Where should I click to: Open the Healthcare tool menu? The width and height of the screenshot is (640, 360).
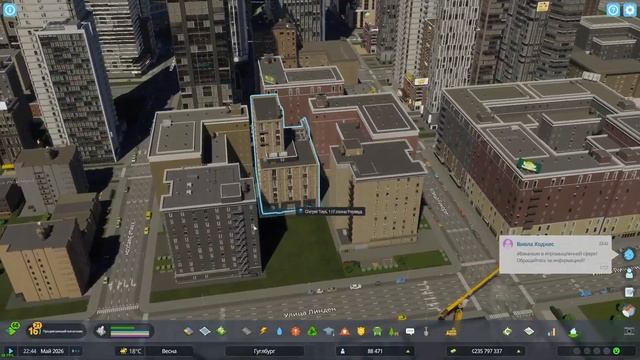coord(296,331)
